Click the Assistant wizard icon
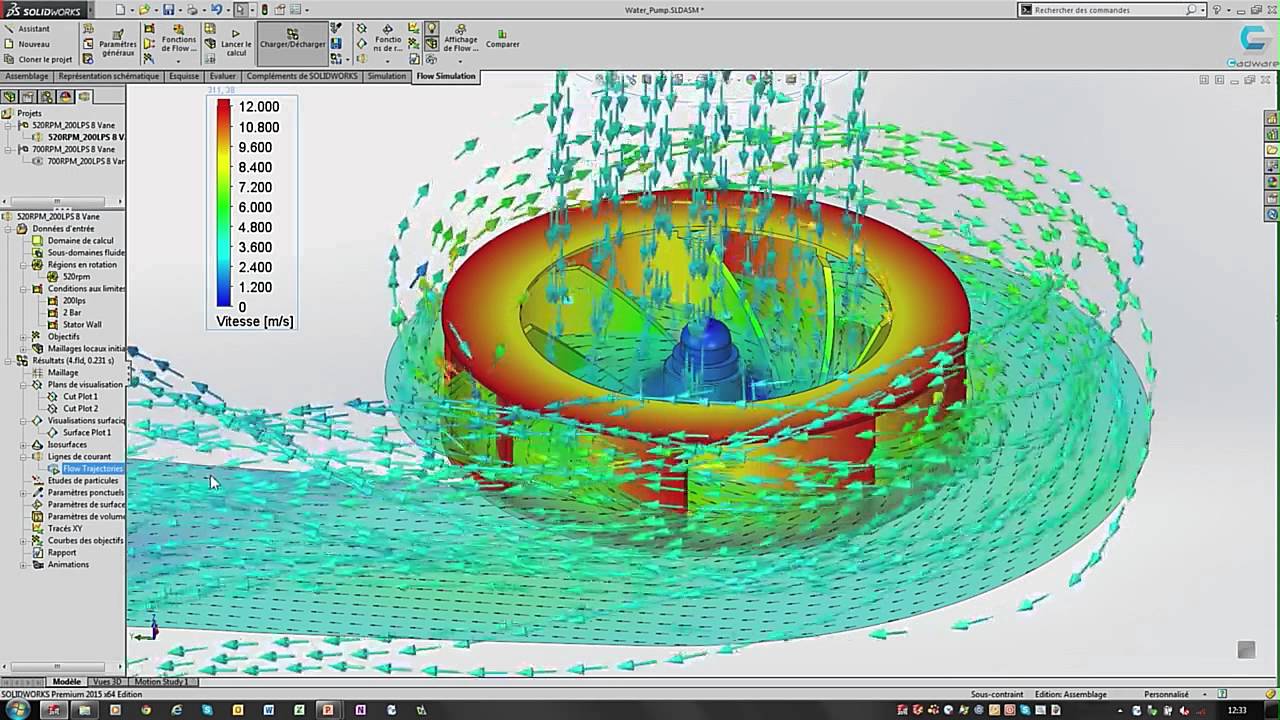This screenshot has width=1280, height=720. point(9,29)
